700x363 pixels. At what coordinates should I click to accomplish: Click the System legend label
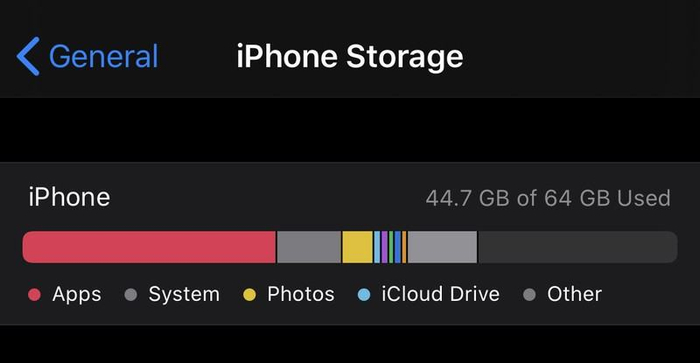184,294
